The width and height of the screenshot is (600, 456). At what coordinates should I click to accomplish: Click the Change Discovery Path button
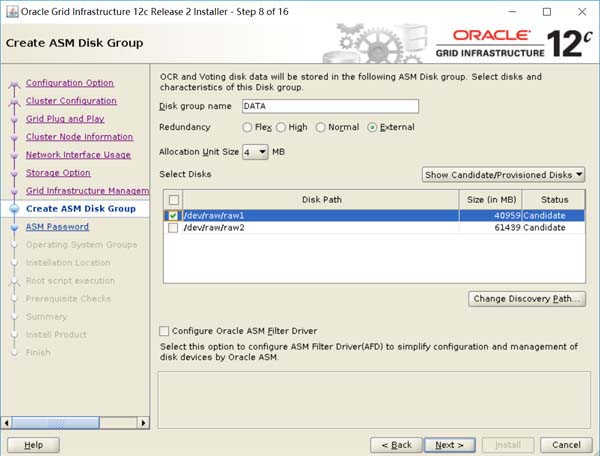[x=527, y=299]
